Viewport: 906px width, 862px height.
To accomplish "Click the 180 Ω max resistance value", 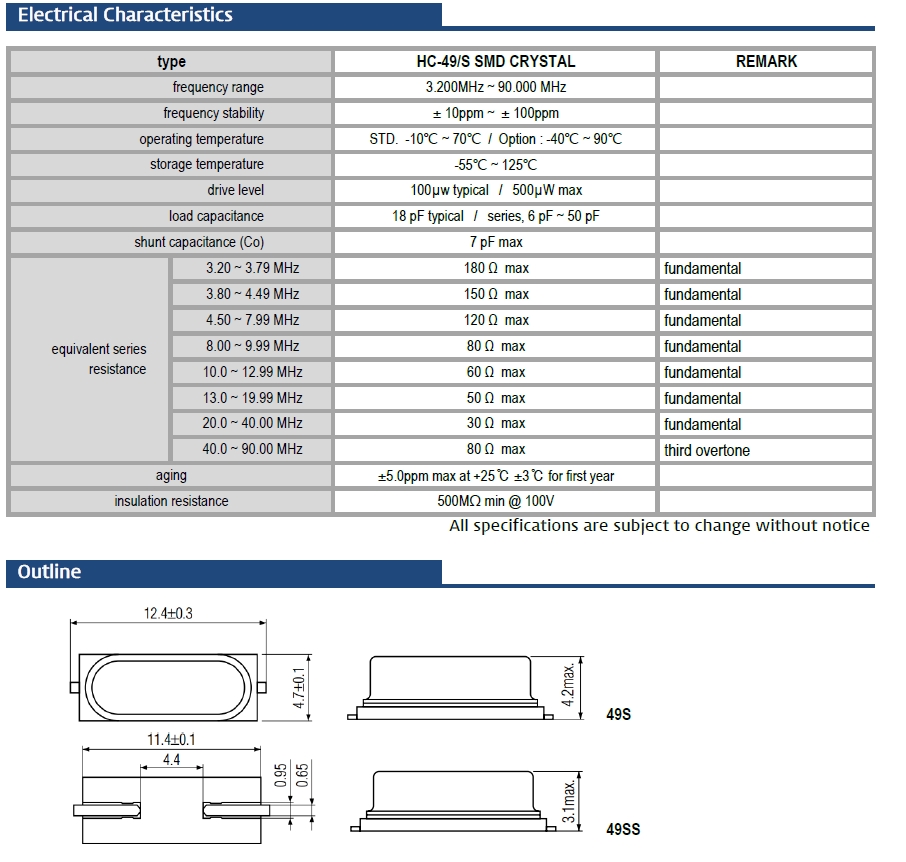I will click(x=495, y=268).
